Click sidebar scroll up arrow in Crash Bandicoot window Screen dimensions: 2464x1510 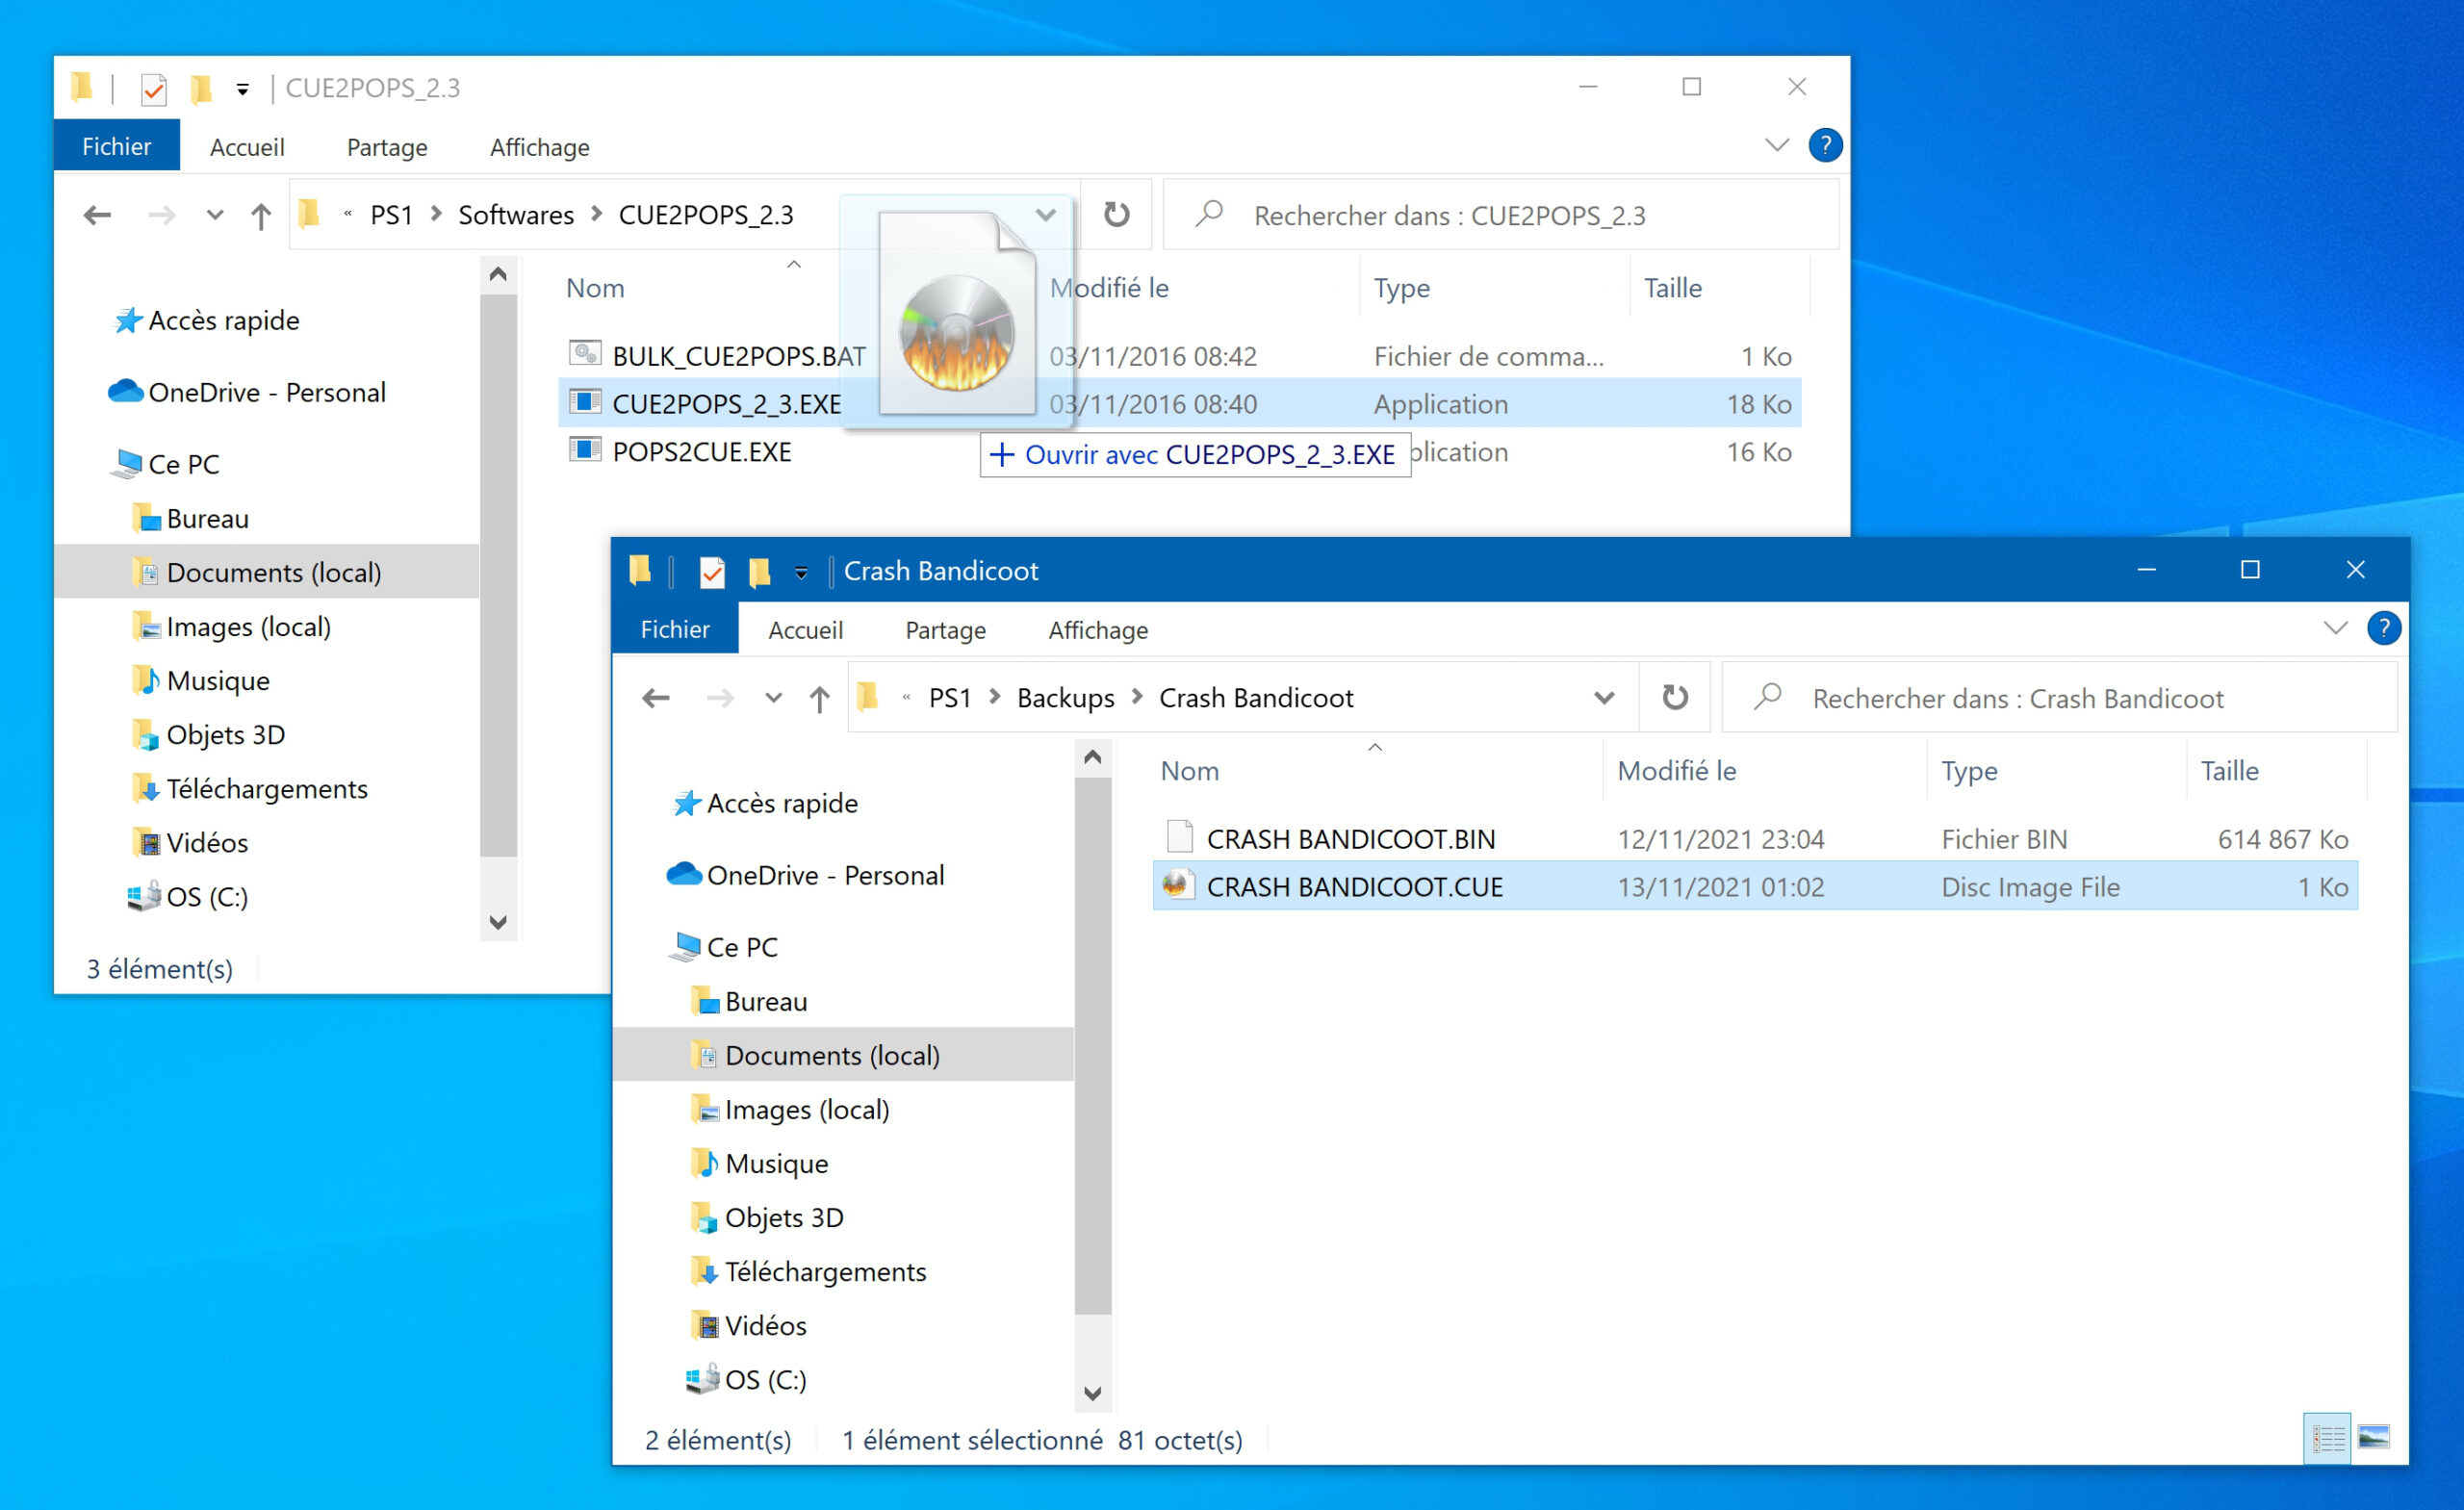1092,757
